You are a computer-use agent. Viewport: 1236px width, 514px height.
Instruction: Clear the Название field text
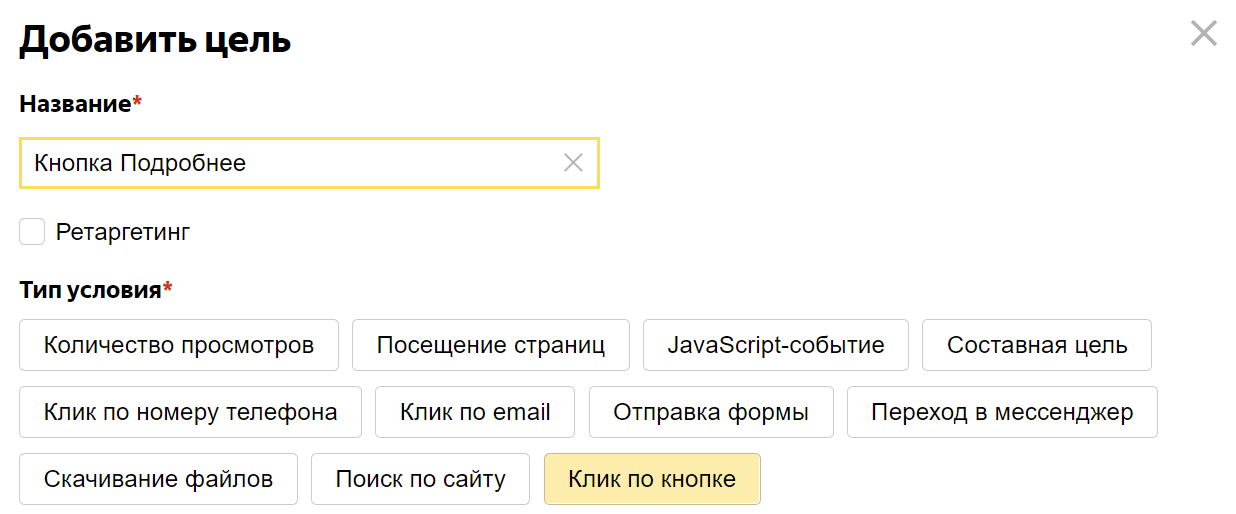(x=573, y=163)
